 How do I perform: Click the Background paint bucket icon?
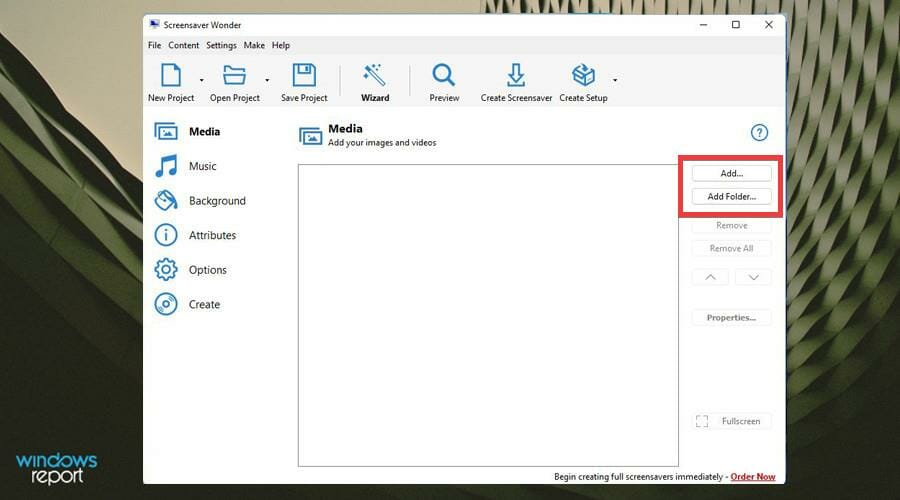click(x=166, y=201)
